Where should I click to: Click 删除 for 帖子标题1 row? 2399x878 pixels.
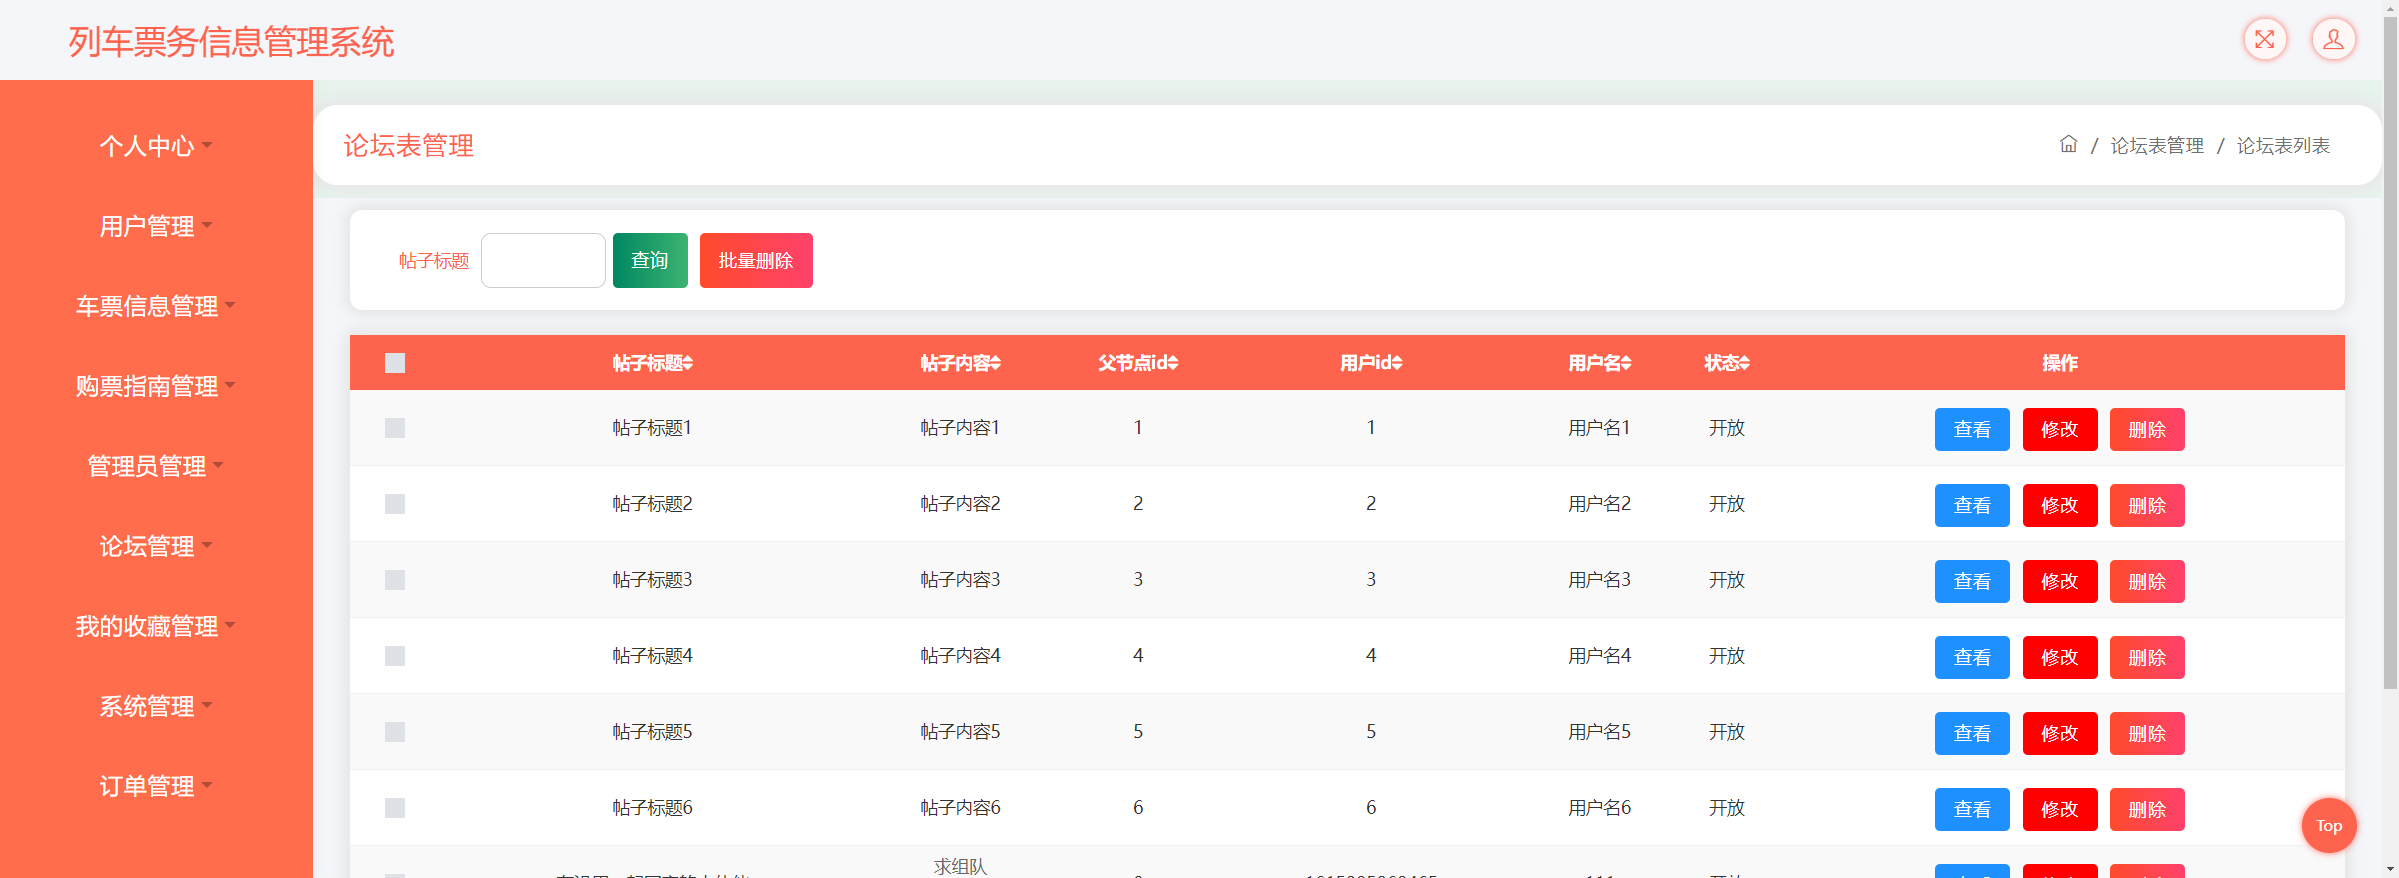(2147, 429)
